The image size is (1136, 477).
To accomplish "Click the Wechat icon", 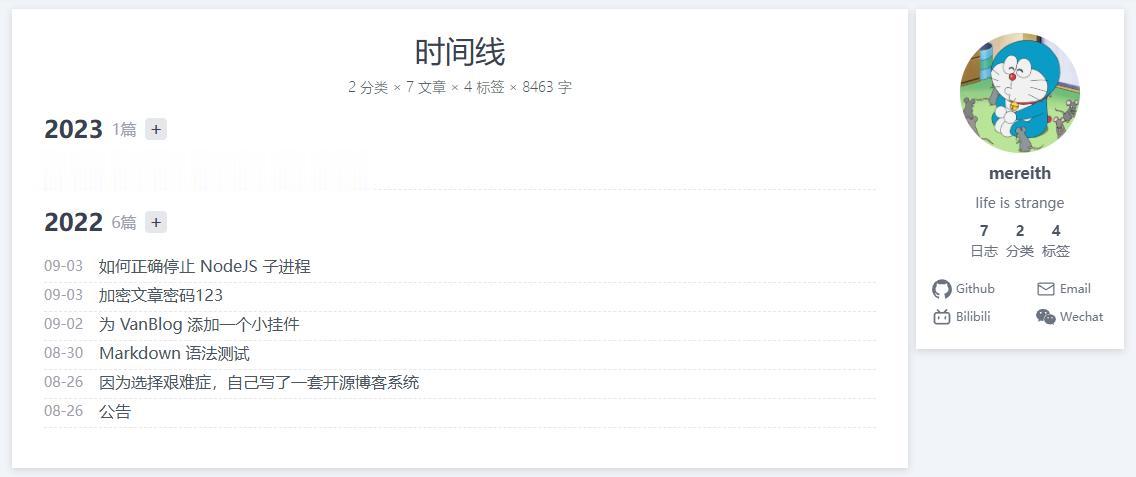I will 1046,317.
